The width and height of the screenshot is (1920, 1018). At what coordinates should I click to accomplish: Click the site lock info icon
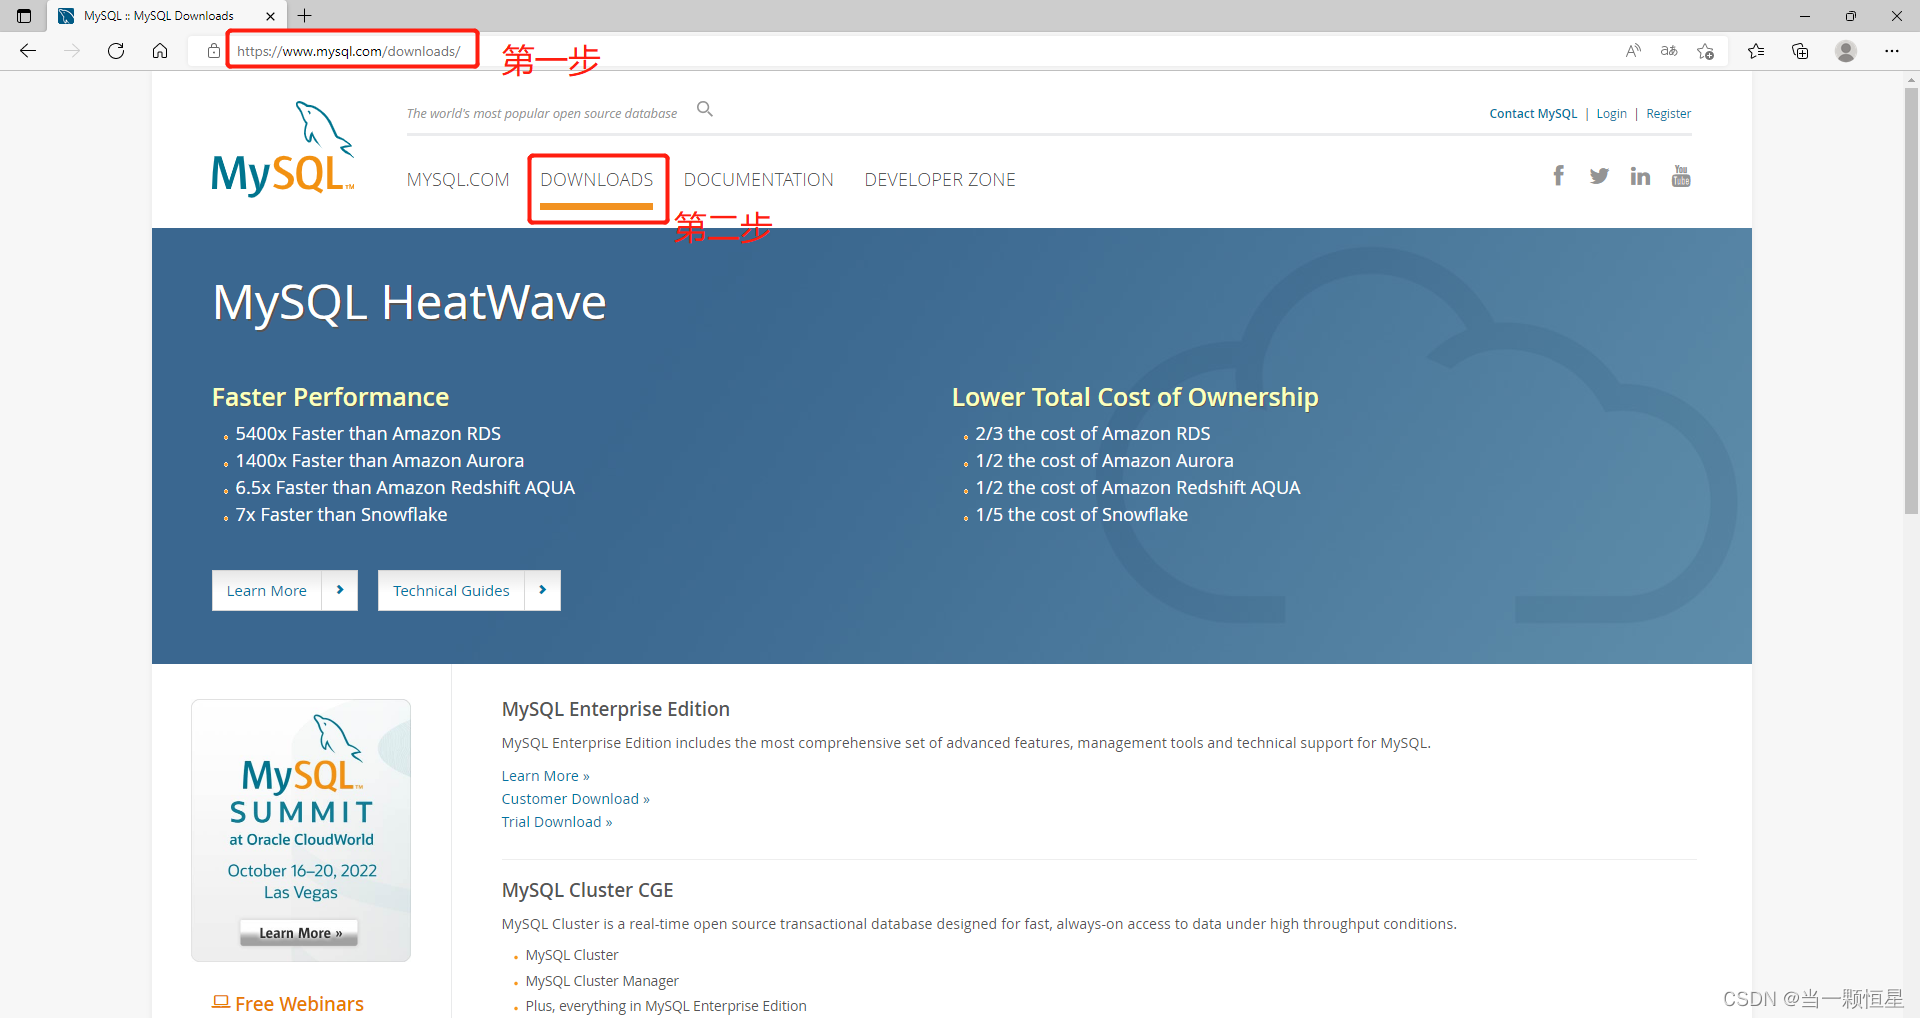click(213, 51)
